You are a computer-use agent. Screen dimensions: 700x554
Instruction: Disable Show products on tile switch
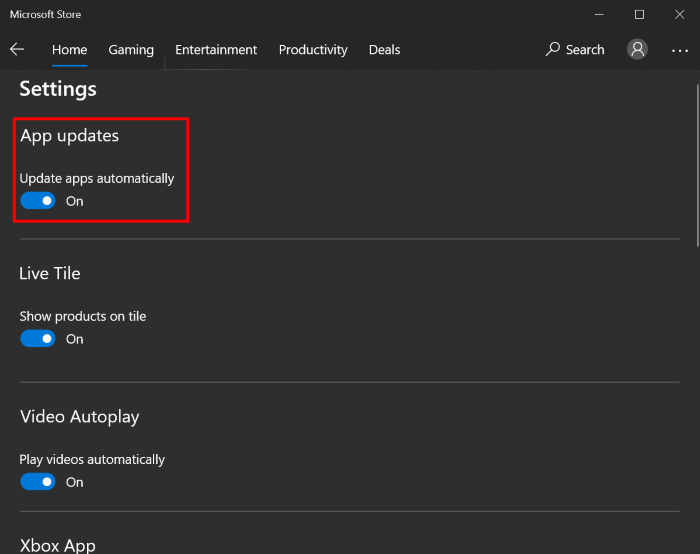point(38,339)
